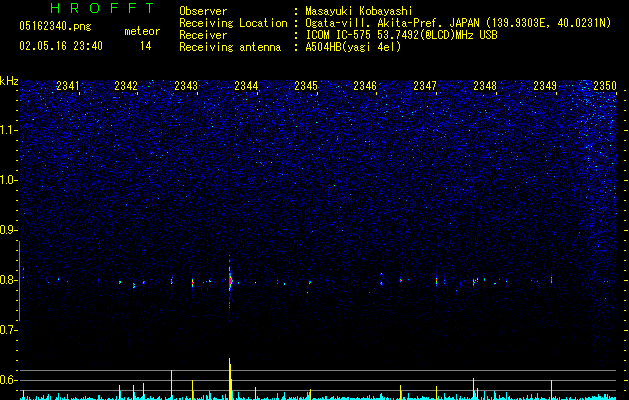Click the 1.0 kHz axis label
This screenshot has height=400, width=629.
coord(9,180)
